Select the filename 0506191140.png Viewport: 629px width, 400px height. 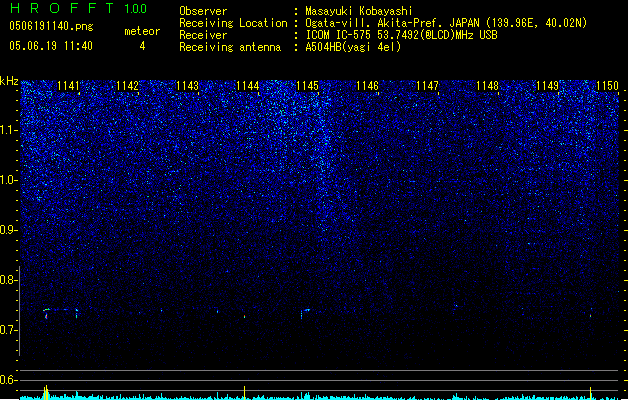coord(51,26)
